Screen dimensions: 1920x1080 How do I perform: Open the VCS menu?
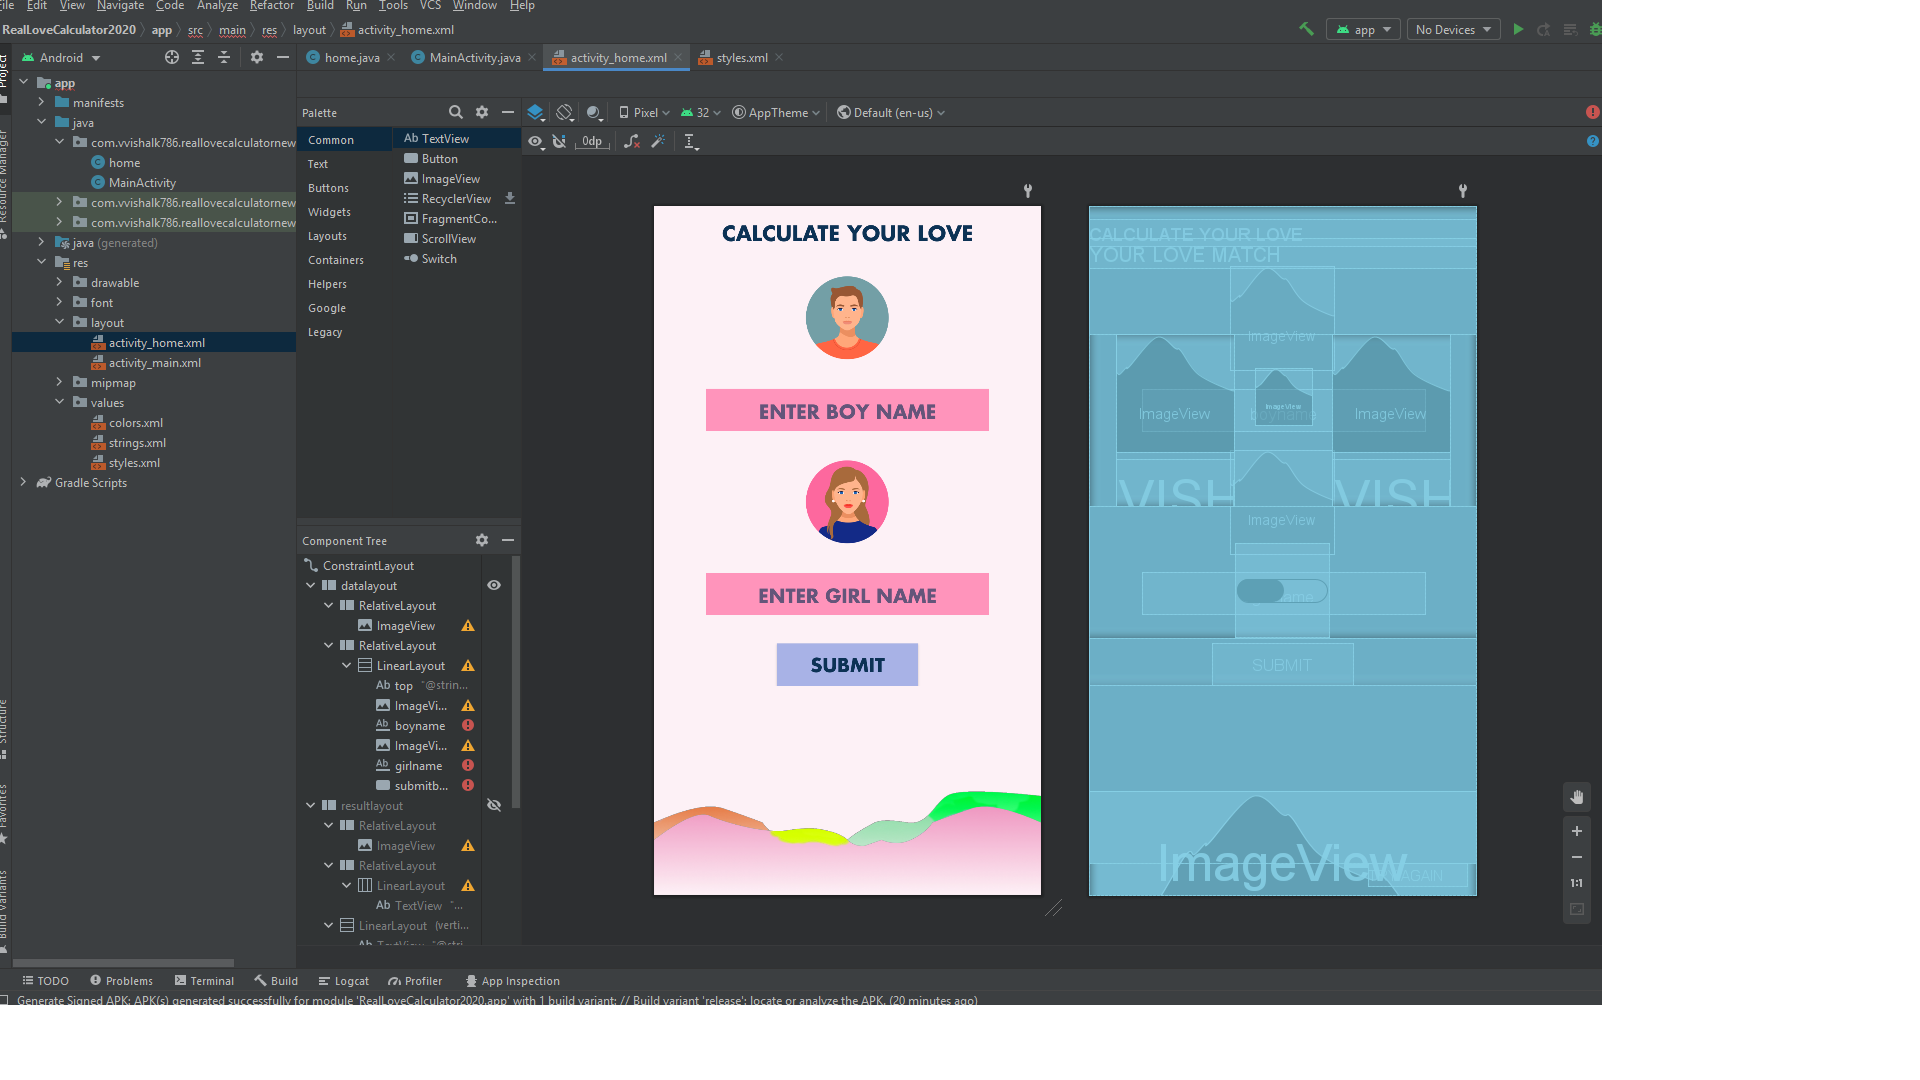[x=430, y=6]
